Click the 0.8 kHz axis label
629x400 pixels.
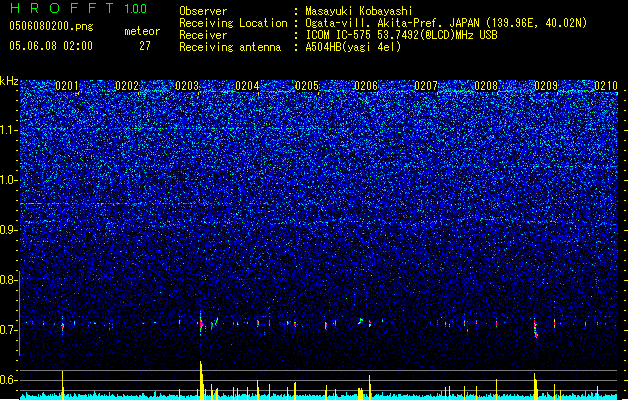pyautogui.click(x=9, y=280)
